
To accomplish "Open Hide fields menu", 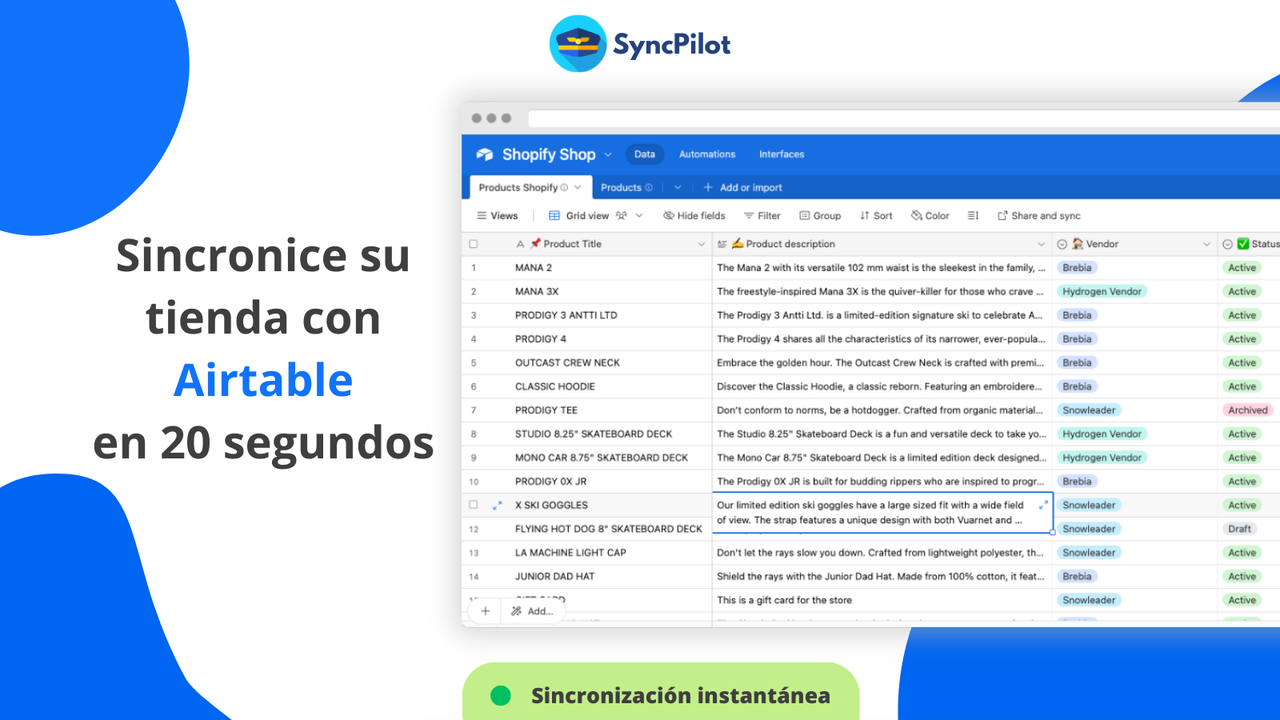I will [x=694, y=216].
